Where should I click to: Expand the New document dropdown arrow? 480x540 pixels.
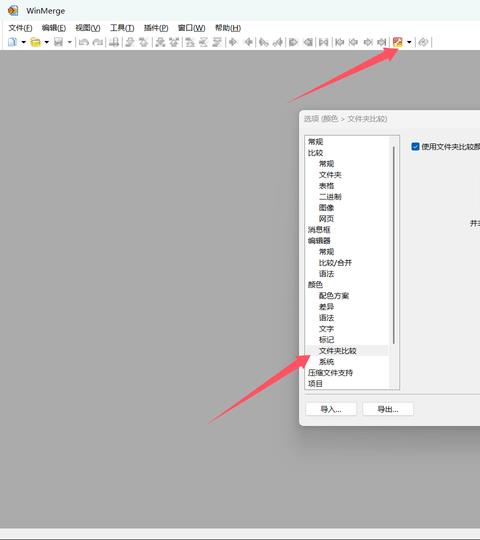(x=23, y=42)
